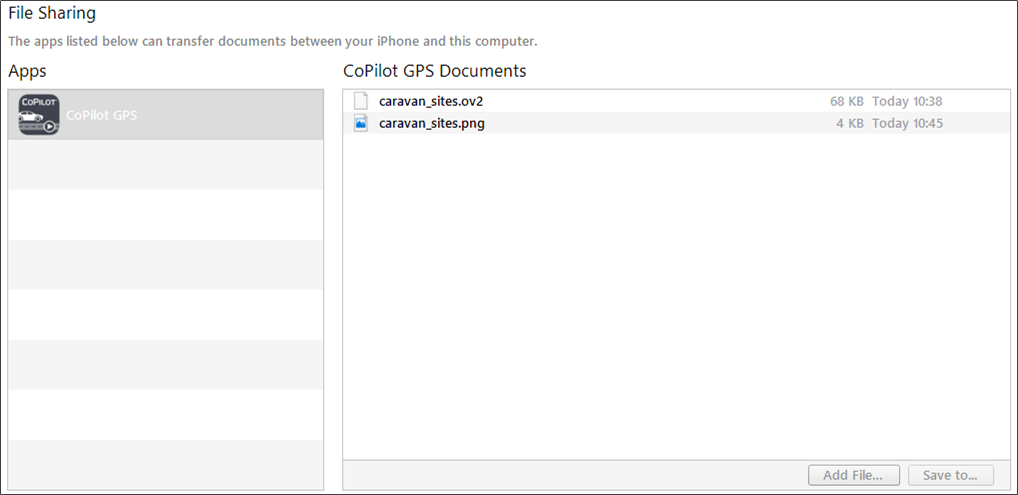1018x495 pixels.
Task: Select the caravan_sites.ov2 file name
Action: click(431, 101)
